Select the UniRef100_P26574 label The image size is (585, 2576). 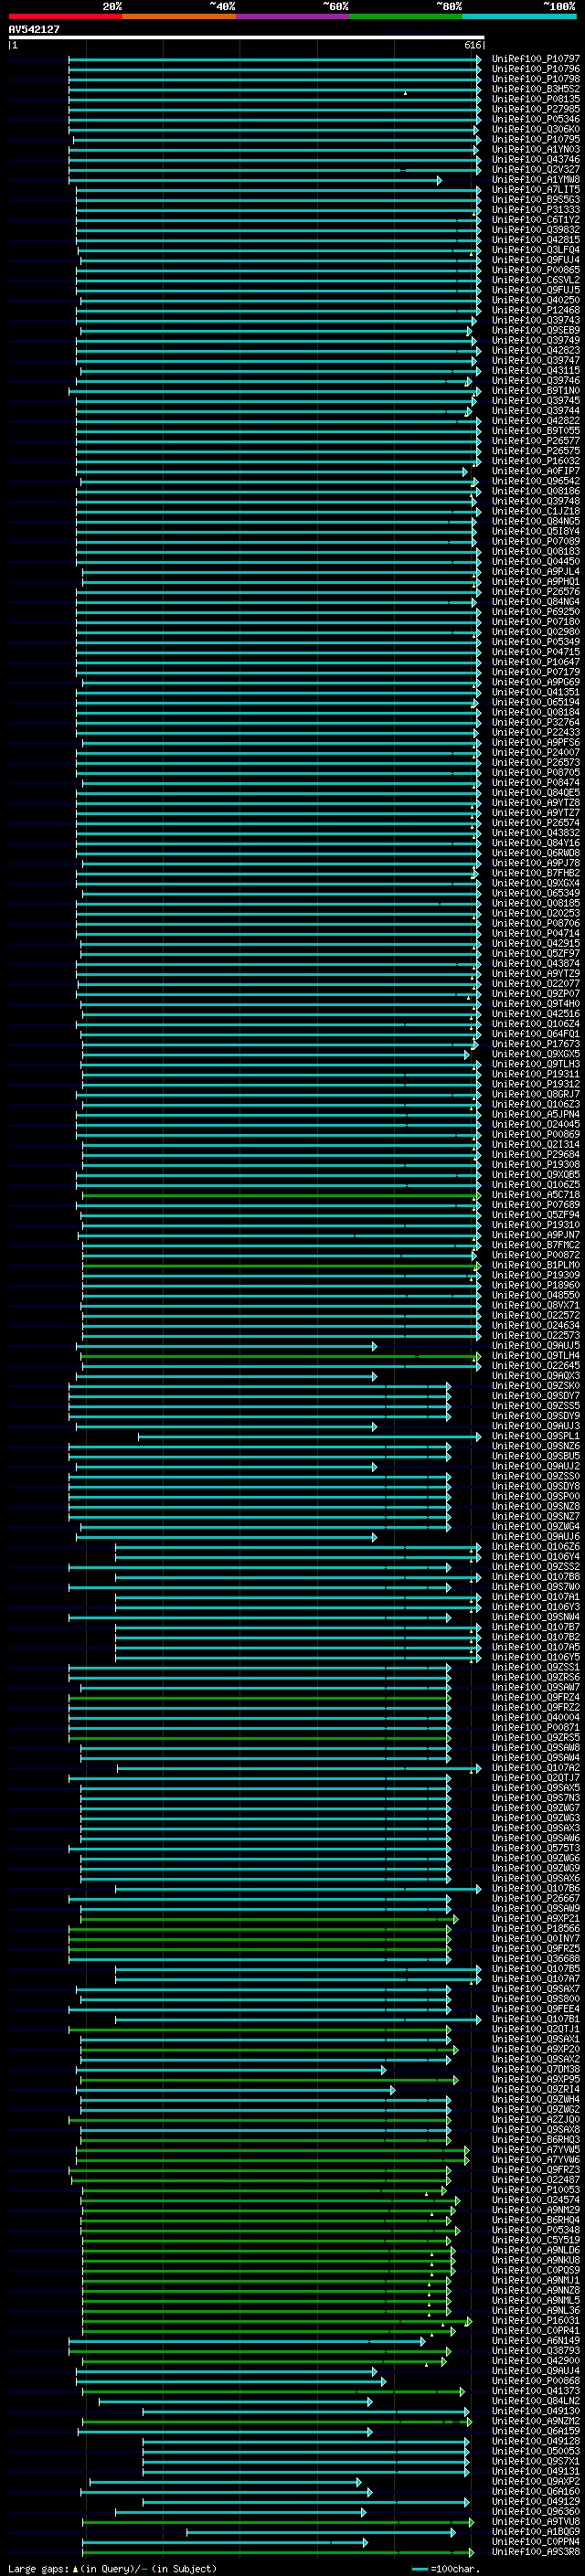click(x=536, y=823)
